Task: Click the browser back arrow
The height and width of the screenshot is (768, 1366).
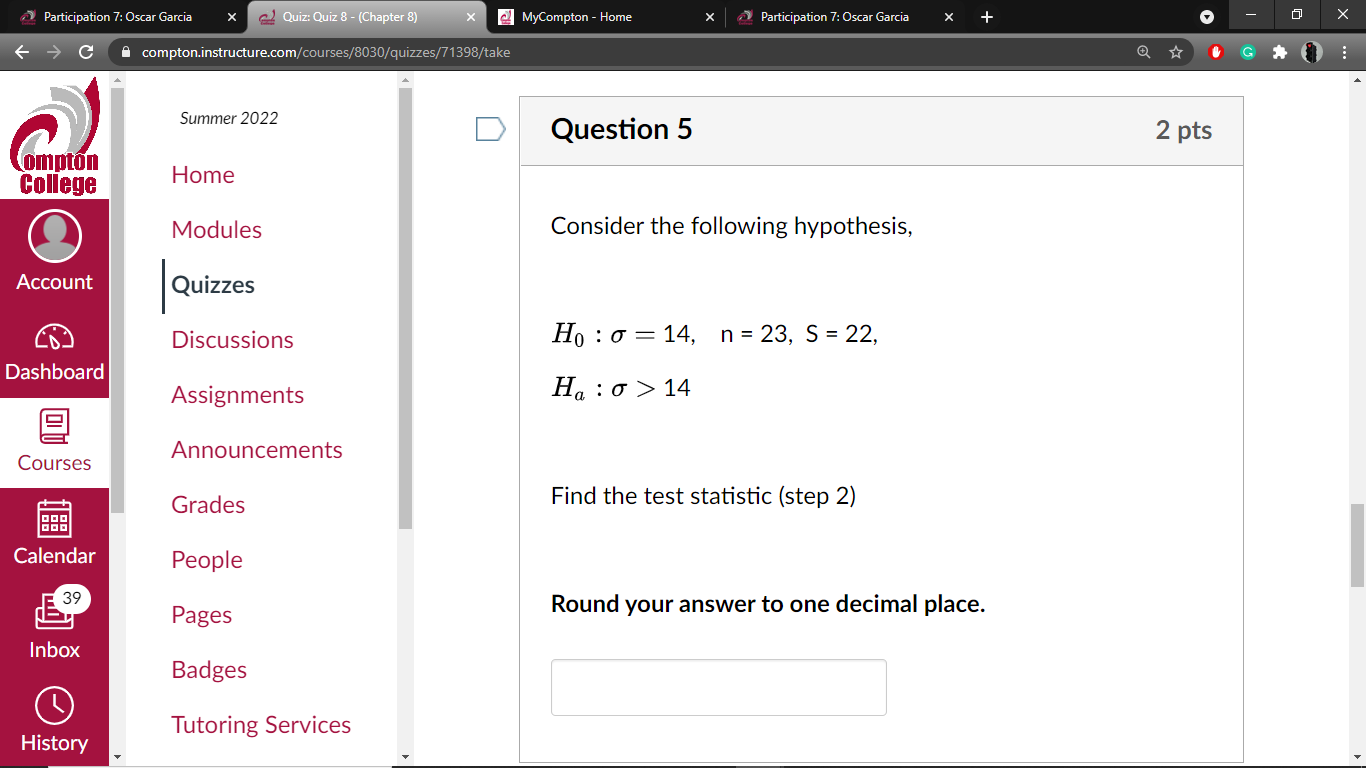Action: point(22,52)
